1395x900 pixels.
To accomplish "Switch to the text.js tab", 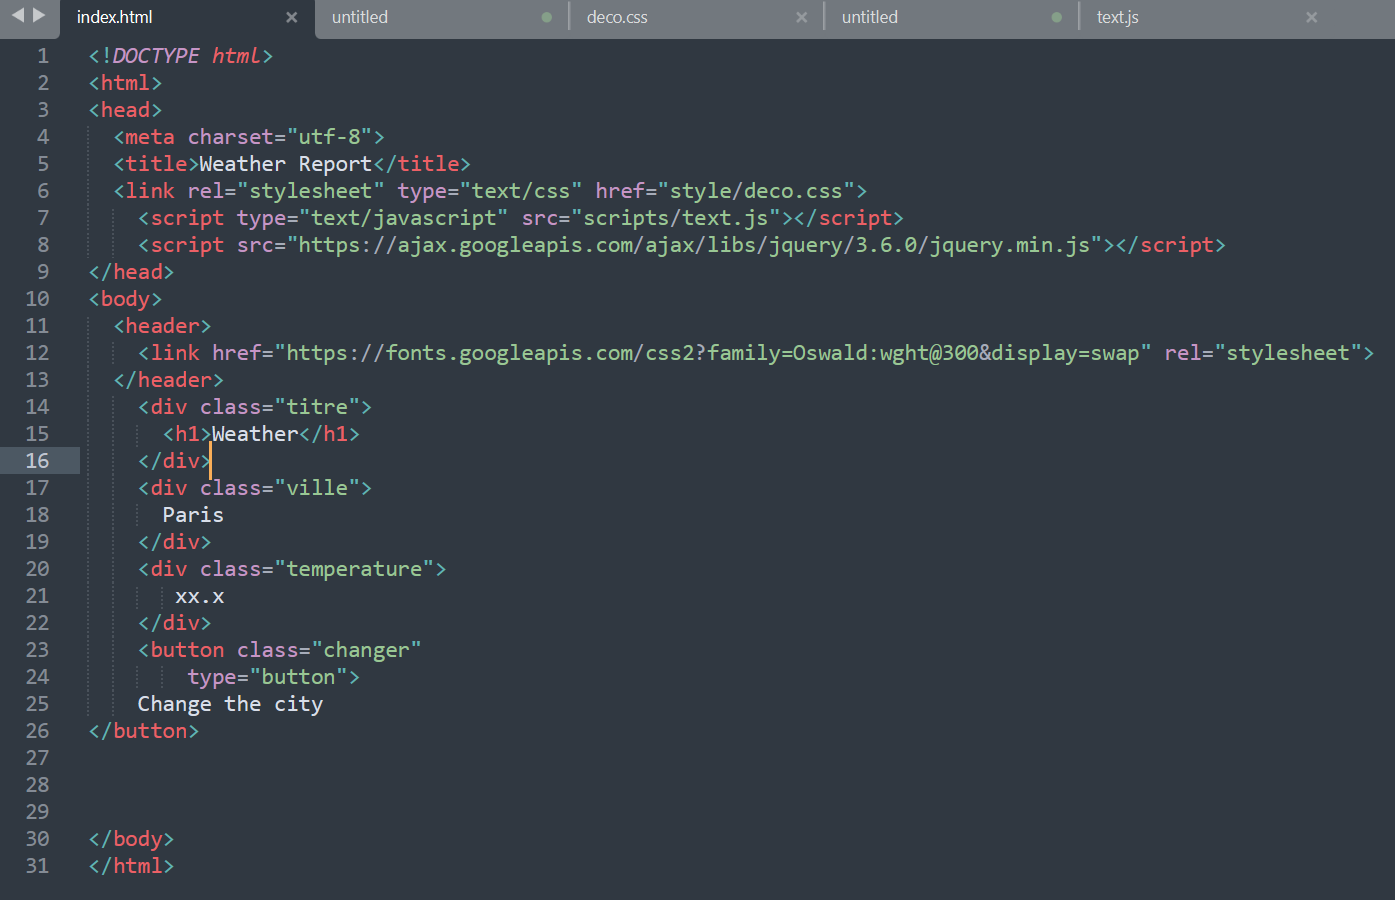I will pyautogui.click(x=1117, y=17).
